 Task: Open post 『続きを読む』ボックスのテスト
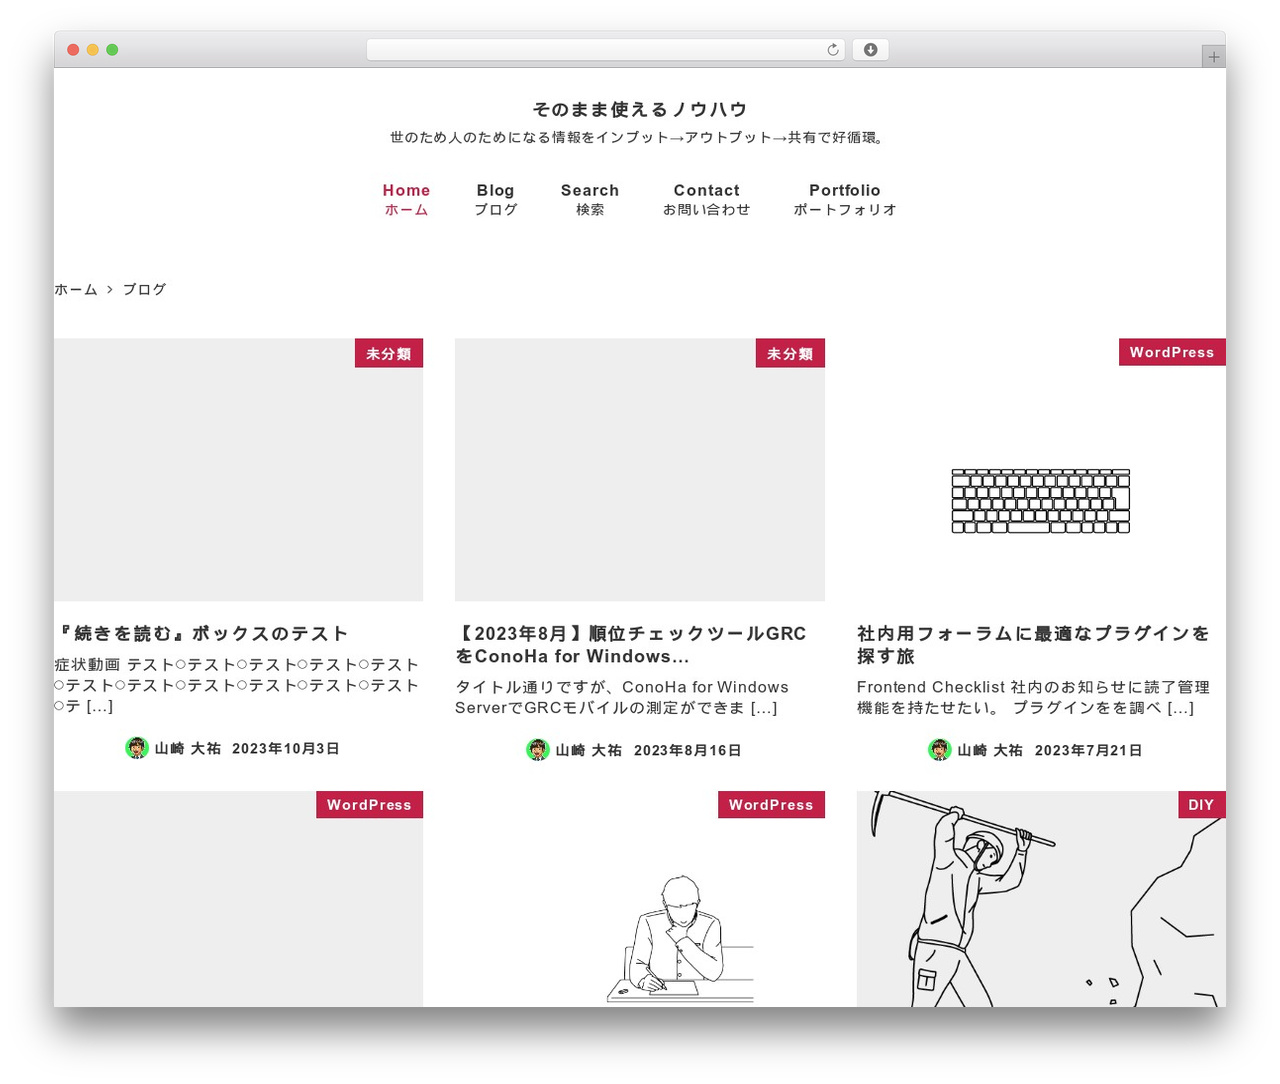click(x=202, y=633)
